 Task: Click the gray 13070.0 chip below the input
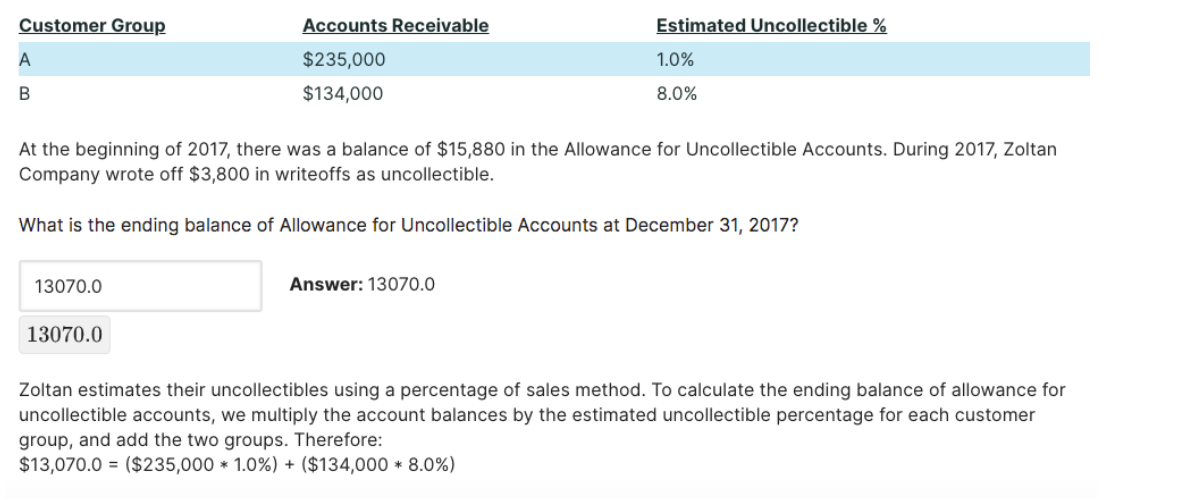[x=65, y=334]
